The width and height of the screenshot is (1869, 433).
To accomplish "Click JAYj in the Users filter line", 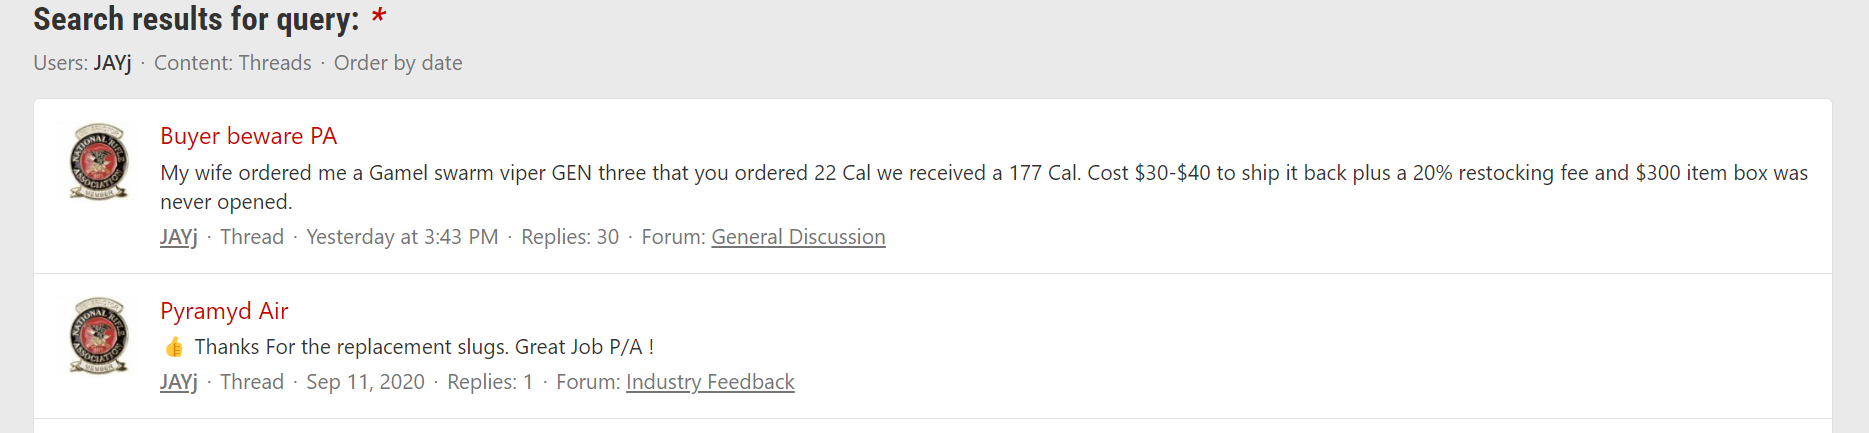I will click(x=113, y=63).
